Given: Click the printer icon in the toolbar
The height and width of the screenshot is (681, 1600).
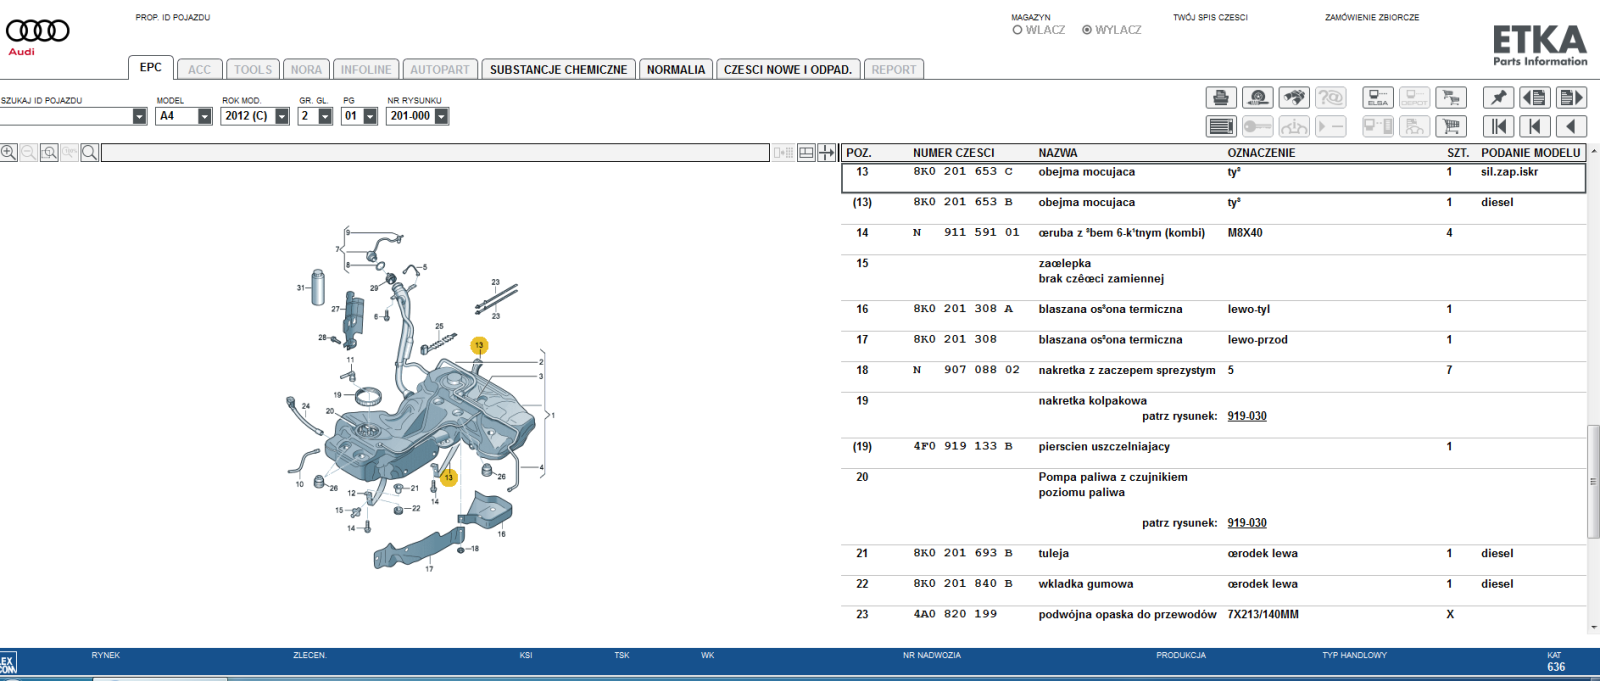Looking at the screenshot, I should (1221, 97).
